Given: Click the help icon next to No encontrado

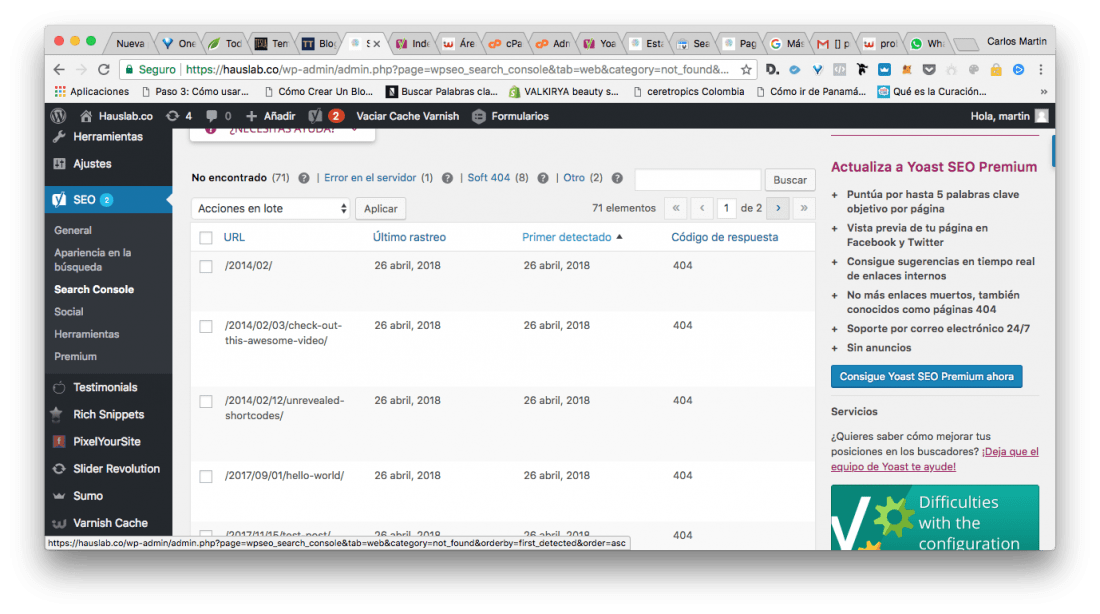Looking at the screenshot, I should point(304,178).
